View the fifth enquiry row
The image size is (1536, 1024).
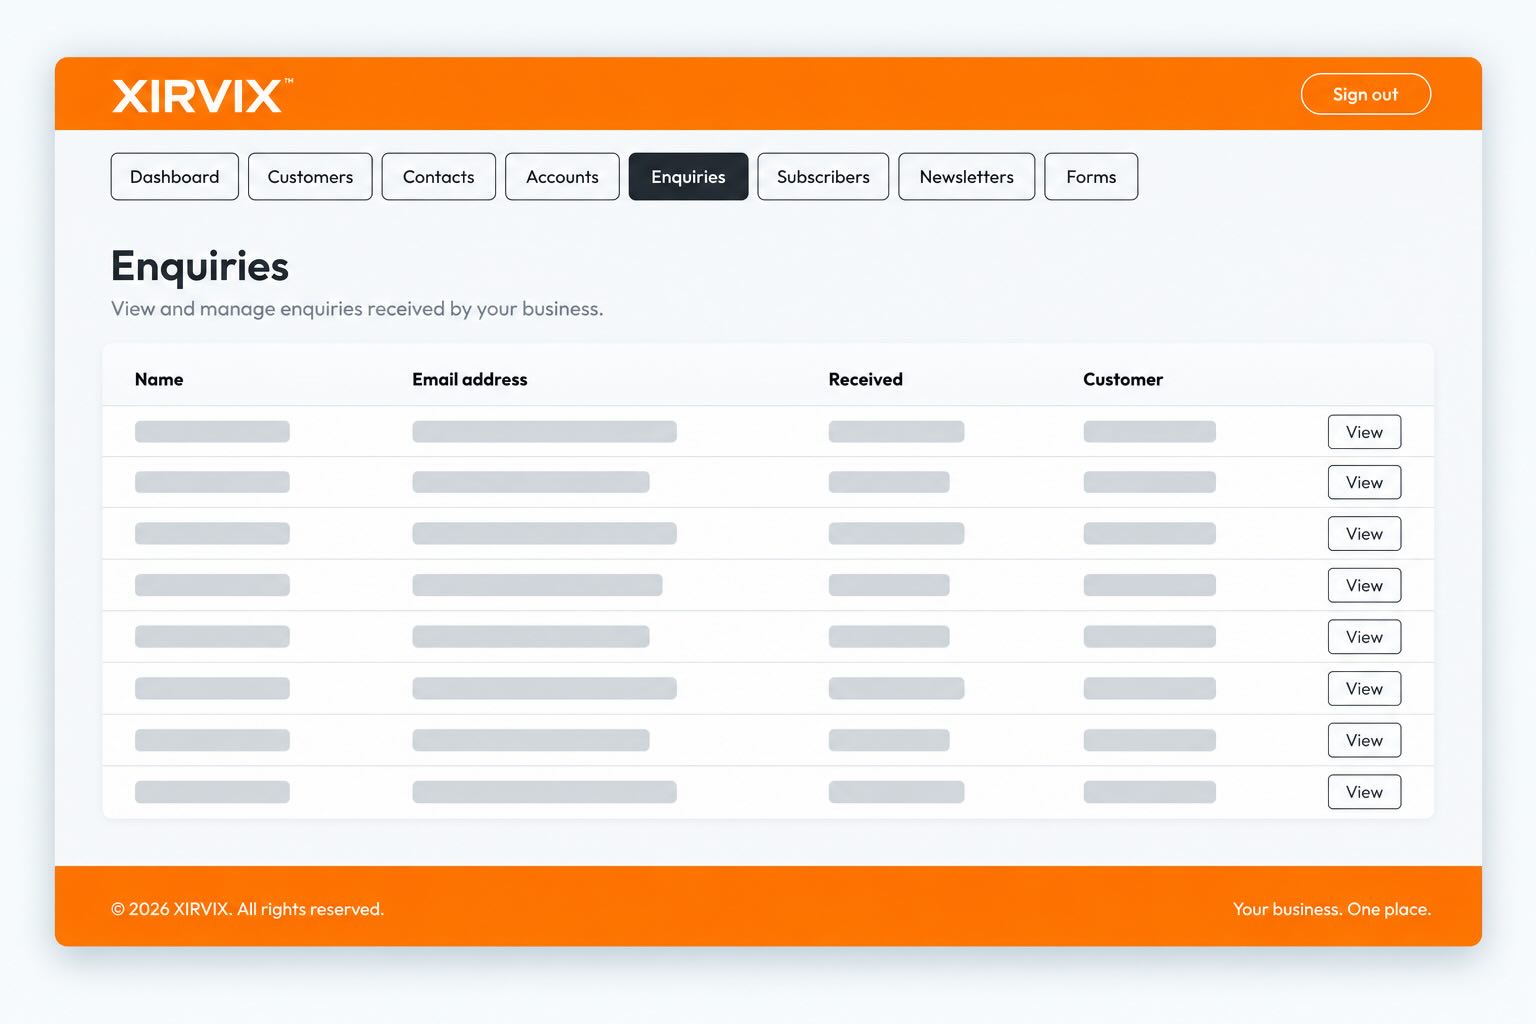coord(1364,637)
